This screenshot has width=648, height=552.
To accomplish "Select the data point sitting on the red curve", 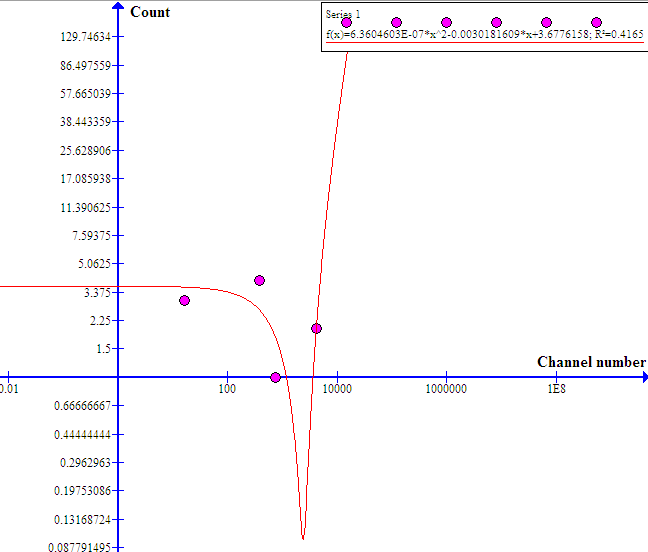I will point(316,328).
